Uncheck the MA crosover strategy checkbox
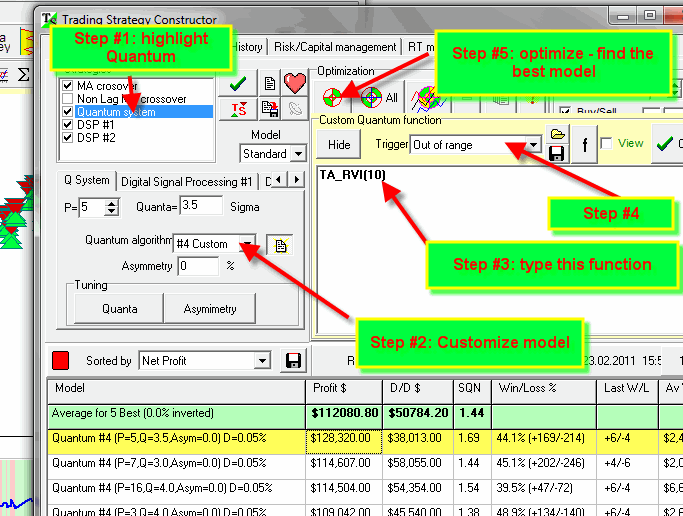 pyautogui.click(x=68, y=87)
